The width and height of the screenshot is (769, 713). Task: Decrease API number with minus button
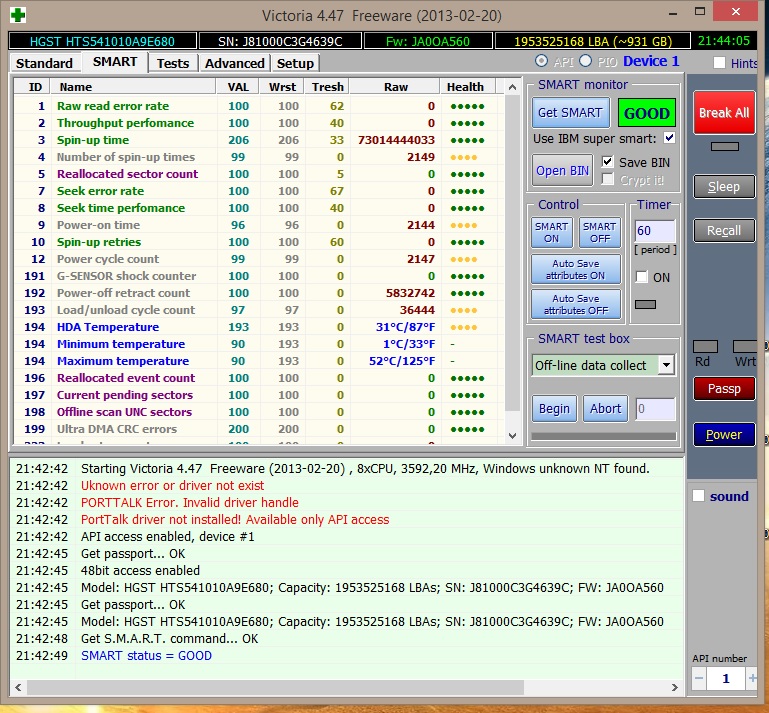(x=699, y=679)
